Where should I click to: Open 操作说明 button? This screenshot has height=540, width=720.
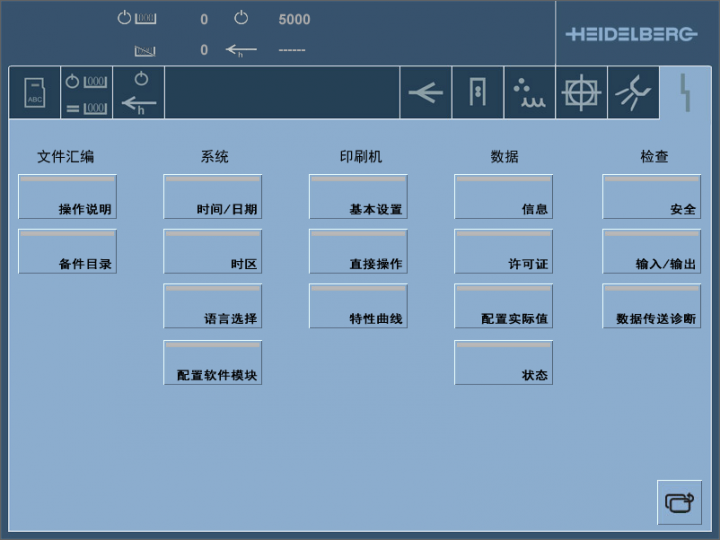(x=68, y=197)
